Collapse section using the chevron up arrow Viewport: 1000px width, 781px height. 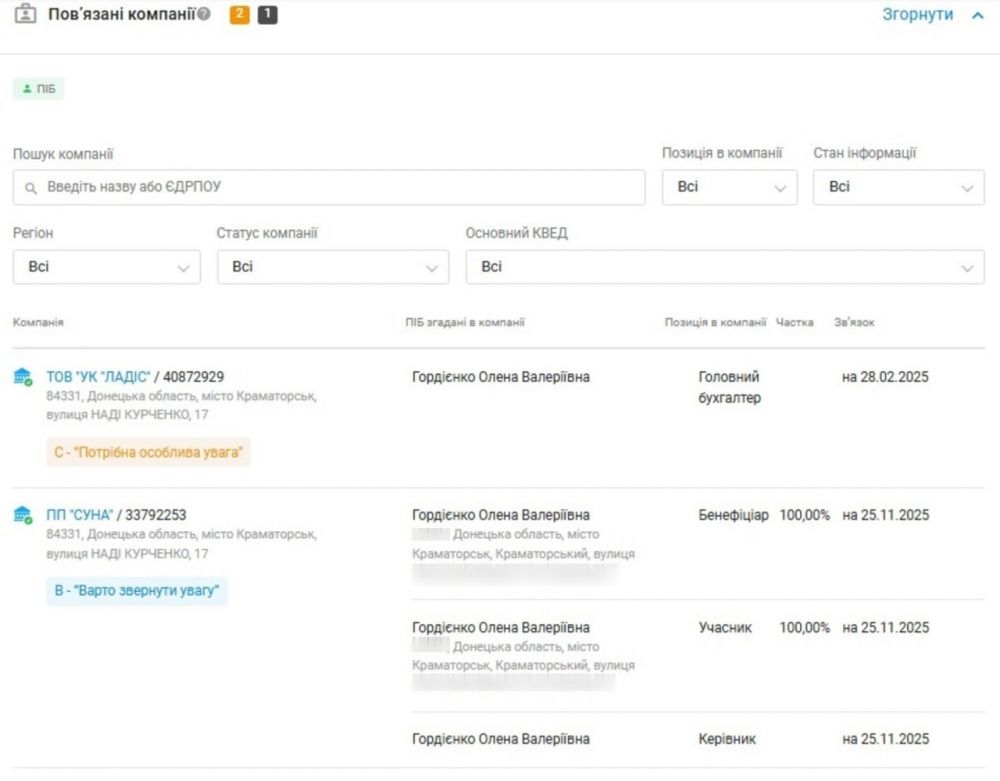point(977,16)
